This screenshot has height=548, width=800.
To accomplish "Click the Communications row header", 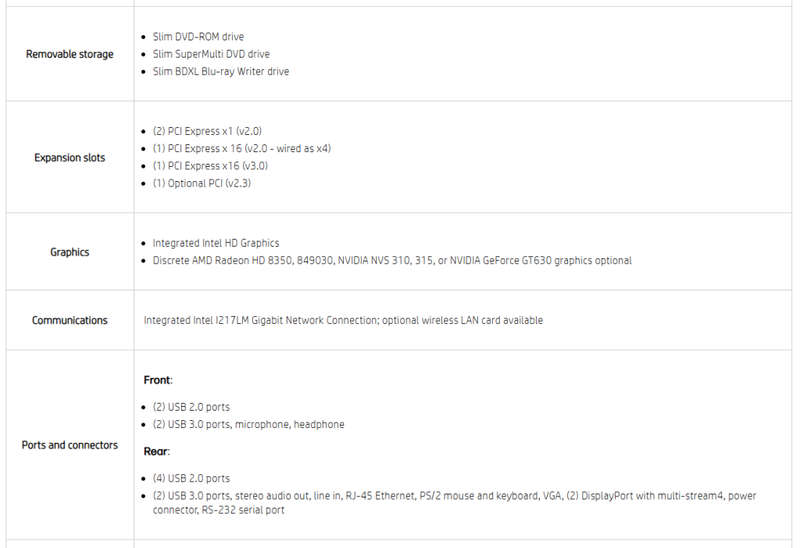I will [70, 320].
